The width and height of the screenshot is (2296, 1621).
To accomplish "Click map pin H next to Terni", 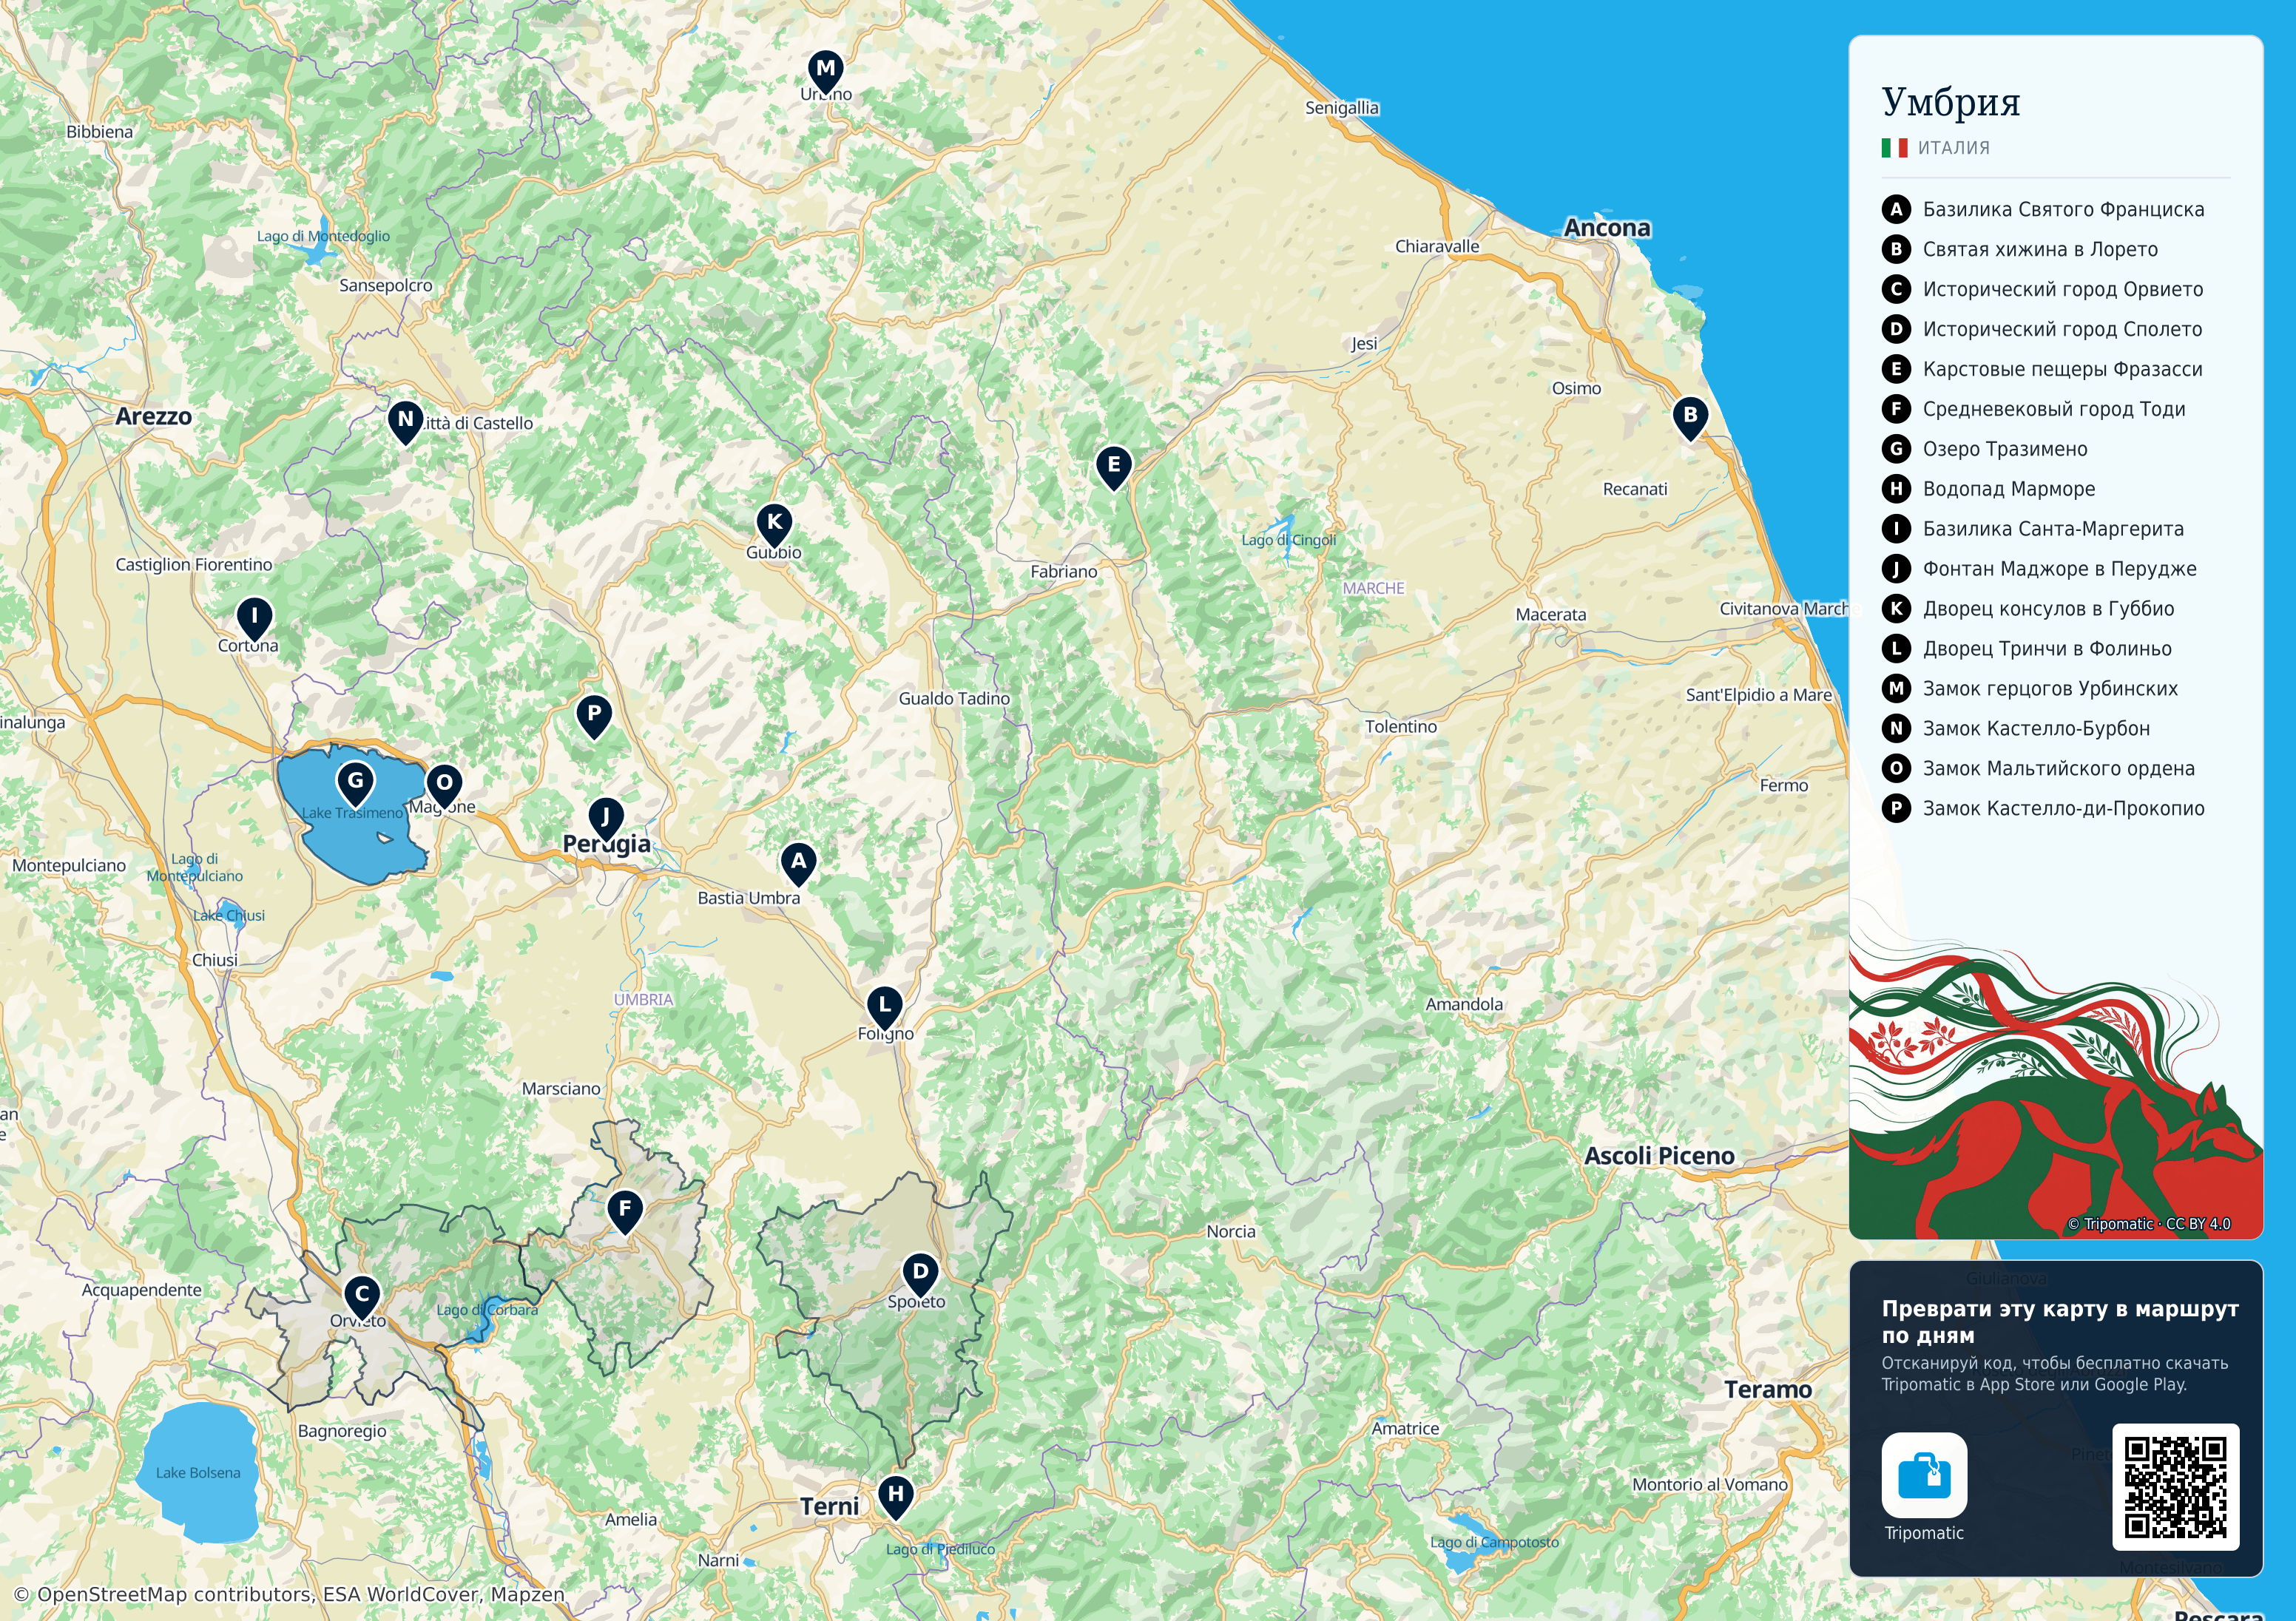I will tap(896, 1498).
